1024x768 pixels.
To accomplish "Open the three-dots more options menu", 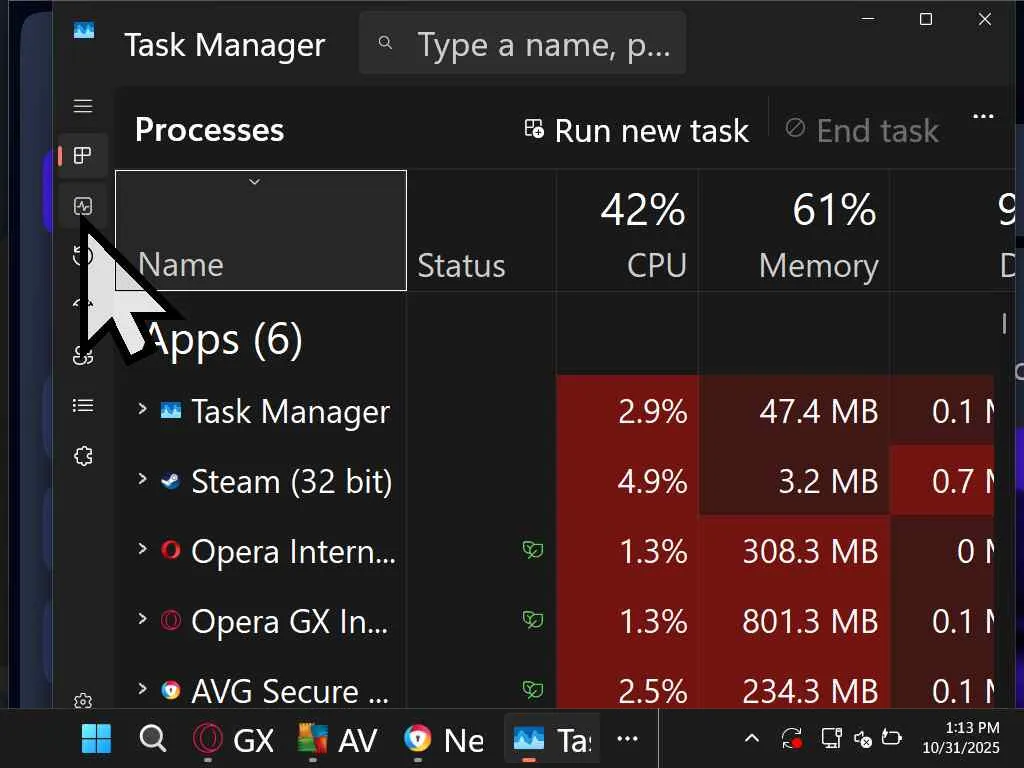I will point(983,117).
